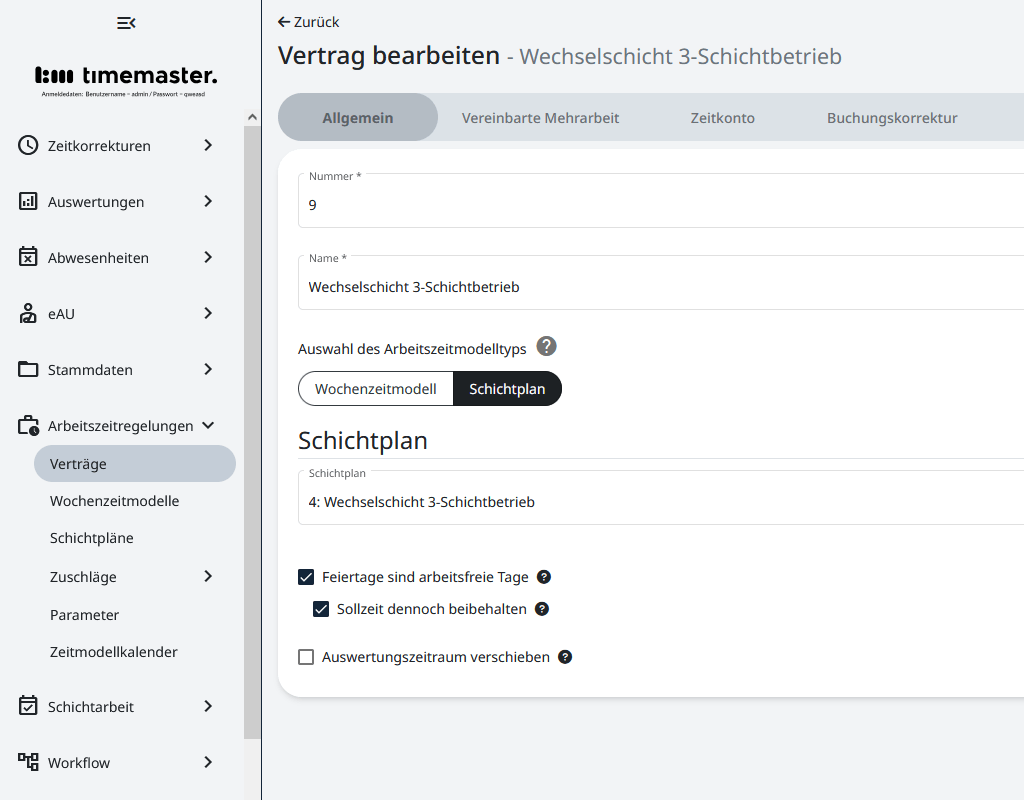The height and width of the screenshot is (800, 1024).
Task: Click the Stammdaten folder icon
Action: 27,369
